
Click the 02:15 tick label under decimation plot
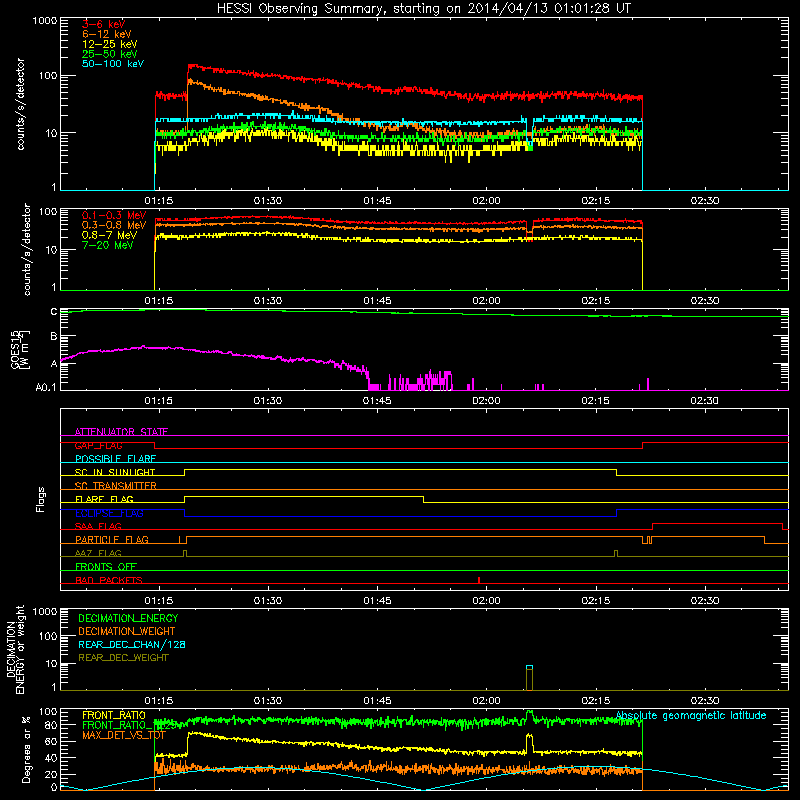point(595,701)
